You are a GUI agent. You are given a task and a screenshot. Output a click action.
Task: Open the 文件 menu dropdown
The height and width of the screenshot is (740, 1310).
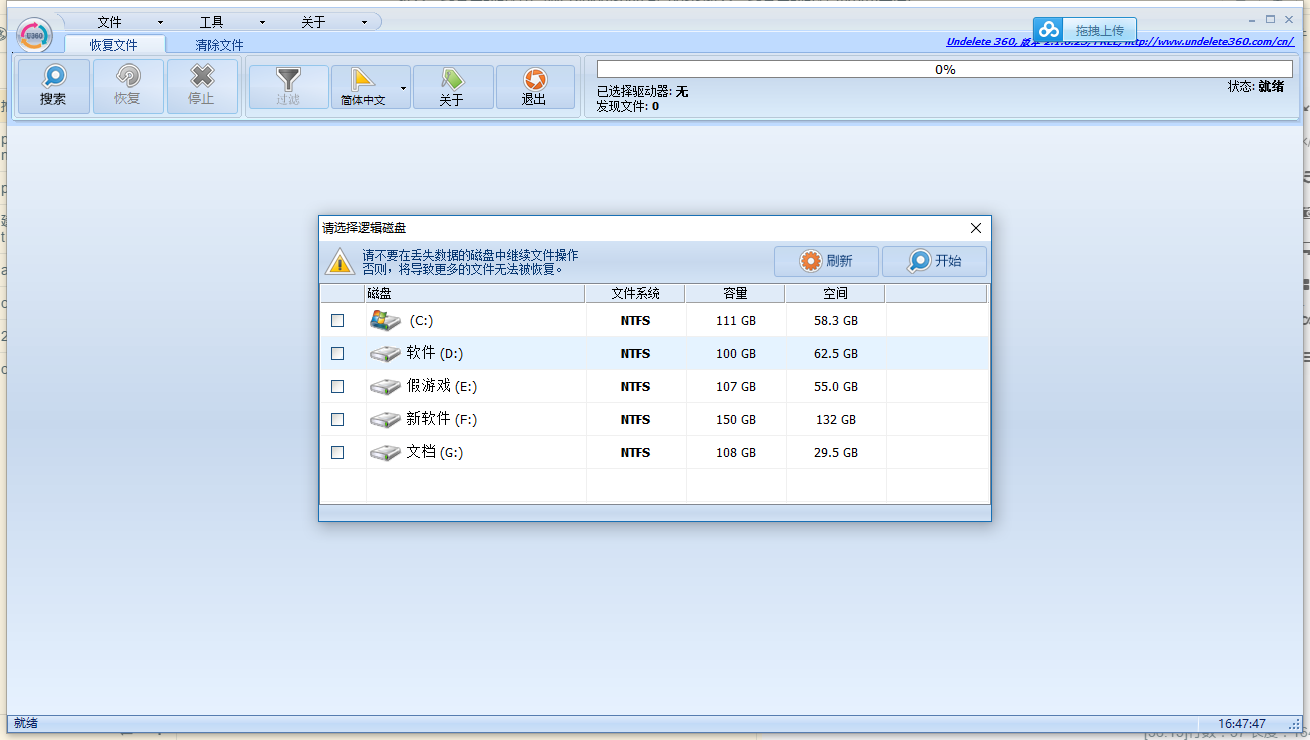click(129, 22)
